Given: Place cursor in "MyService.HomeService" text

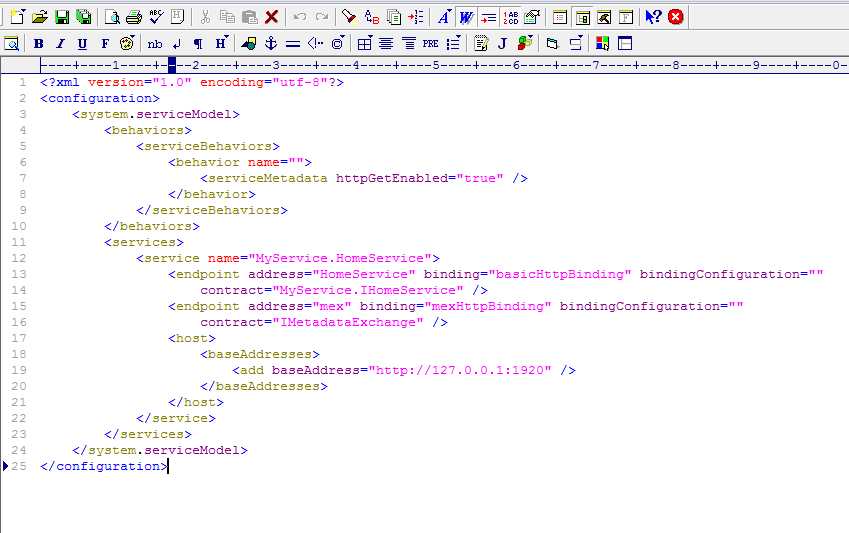Looking at the screenshot, I should [339, 258].
